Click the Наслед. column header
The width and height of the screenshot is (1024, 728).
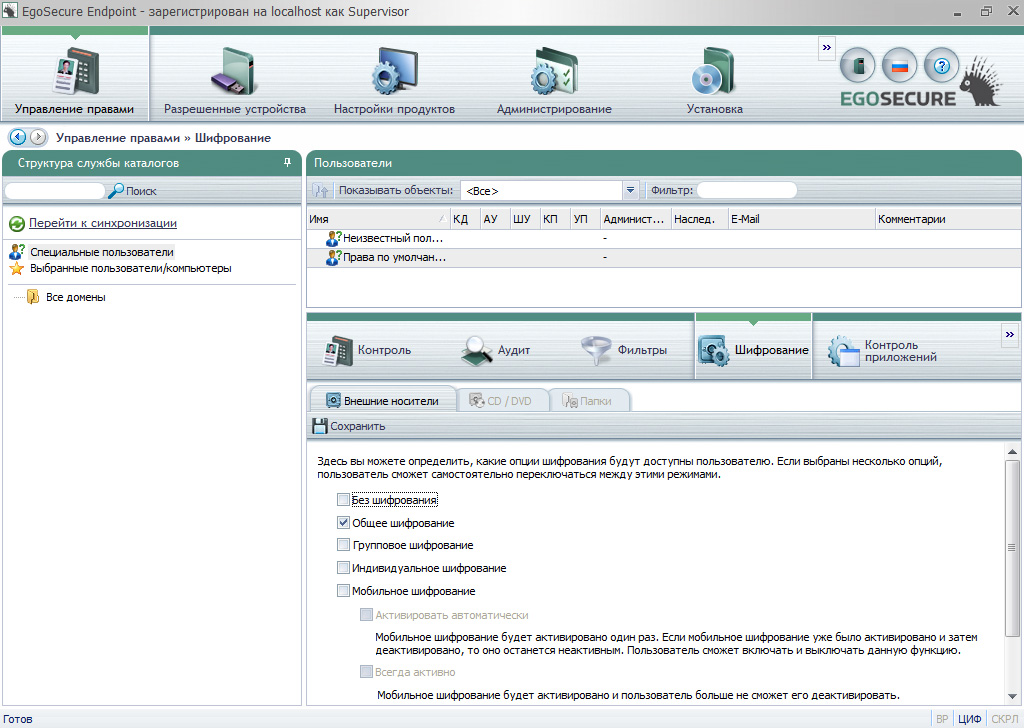pyautogui.click(x=699, y=219)
